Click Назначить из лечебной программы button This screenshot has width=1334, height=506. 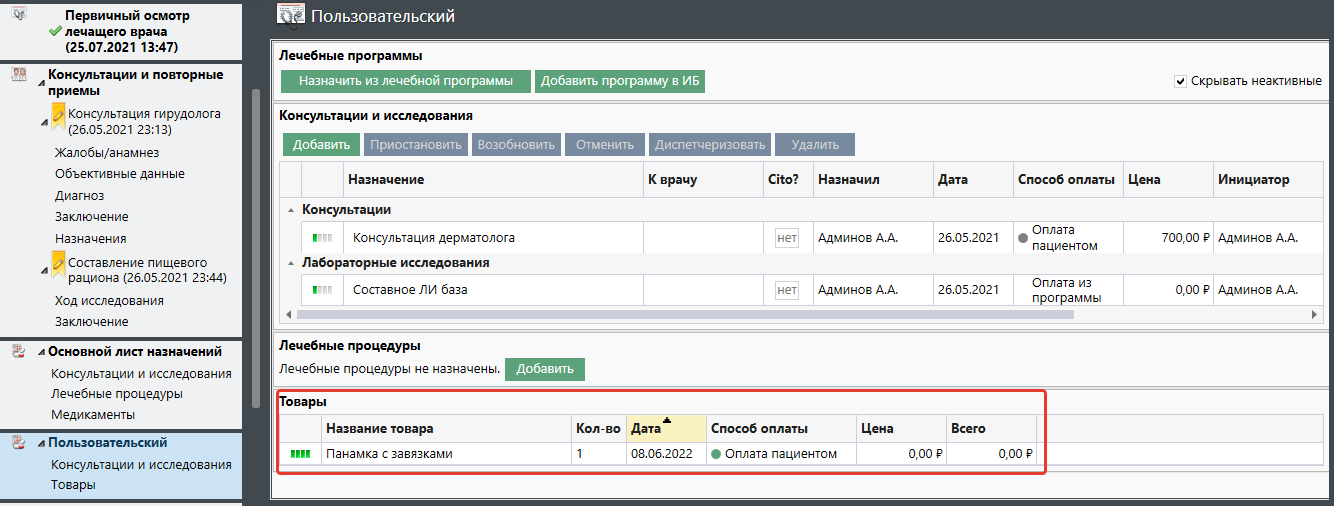(405, 81)
